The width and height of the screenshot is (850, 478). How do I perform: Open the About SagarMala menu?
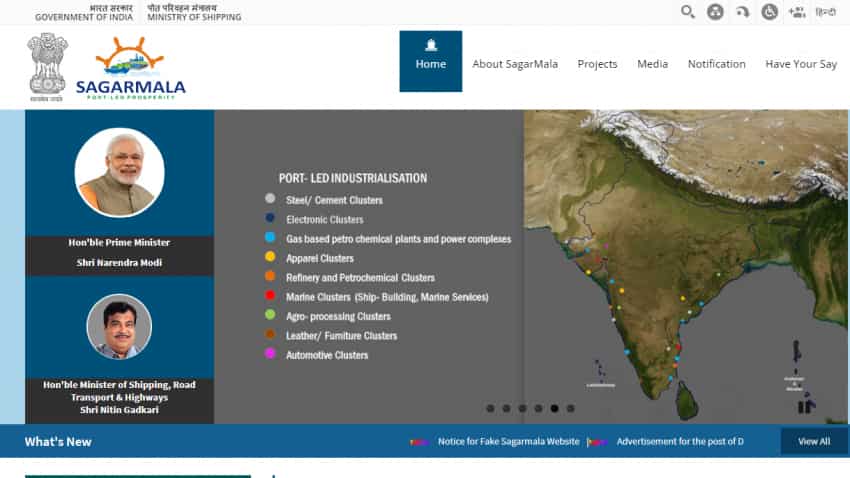515,64
